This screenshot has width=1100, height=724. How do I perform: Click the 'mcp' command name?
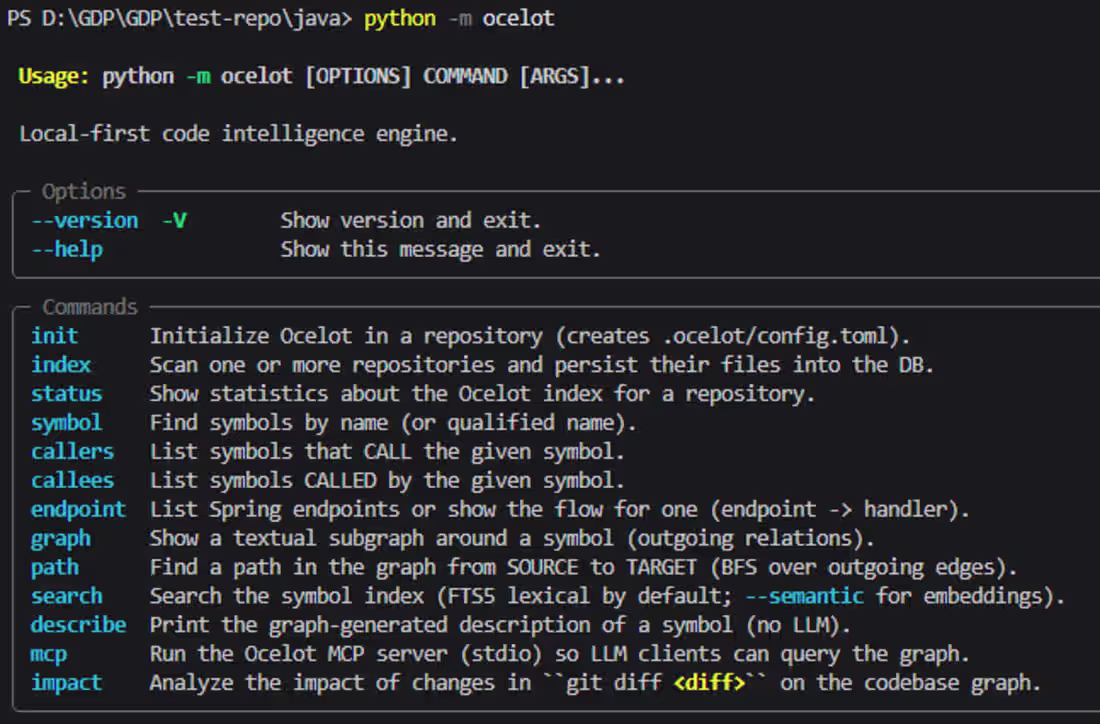(48, 654)
